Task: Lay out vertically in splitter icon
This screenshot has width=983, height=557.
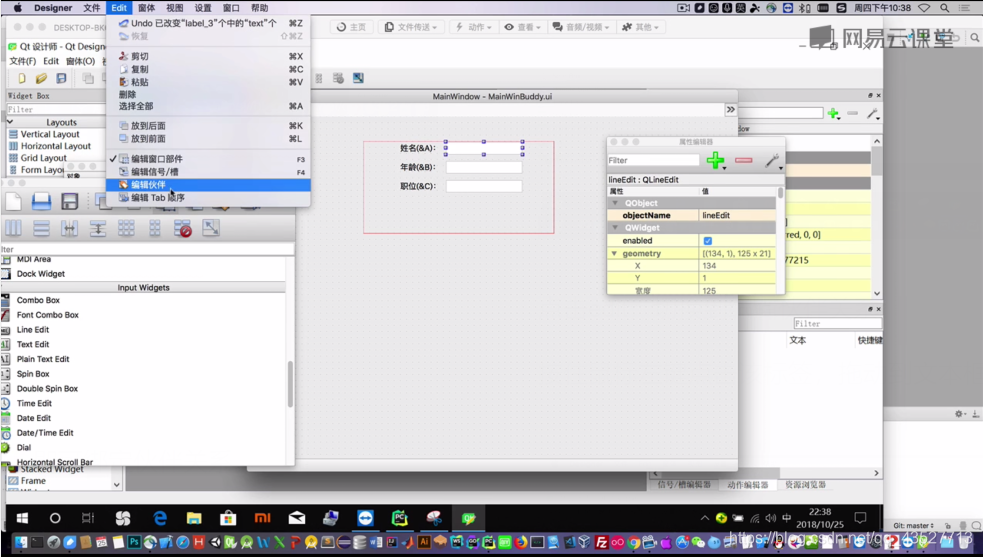Action: coord(98,228)
